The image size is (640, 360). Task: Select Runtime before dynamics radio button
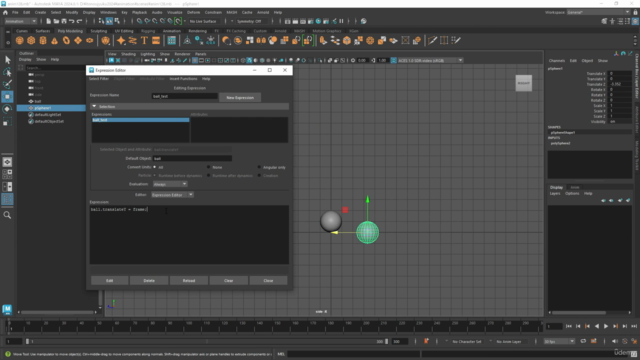click(155, 176)
